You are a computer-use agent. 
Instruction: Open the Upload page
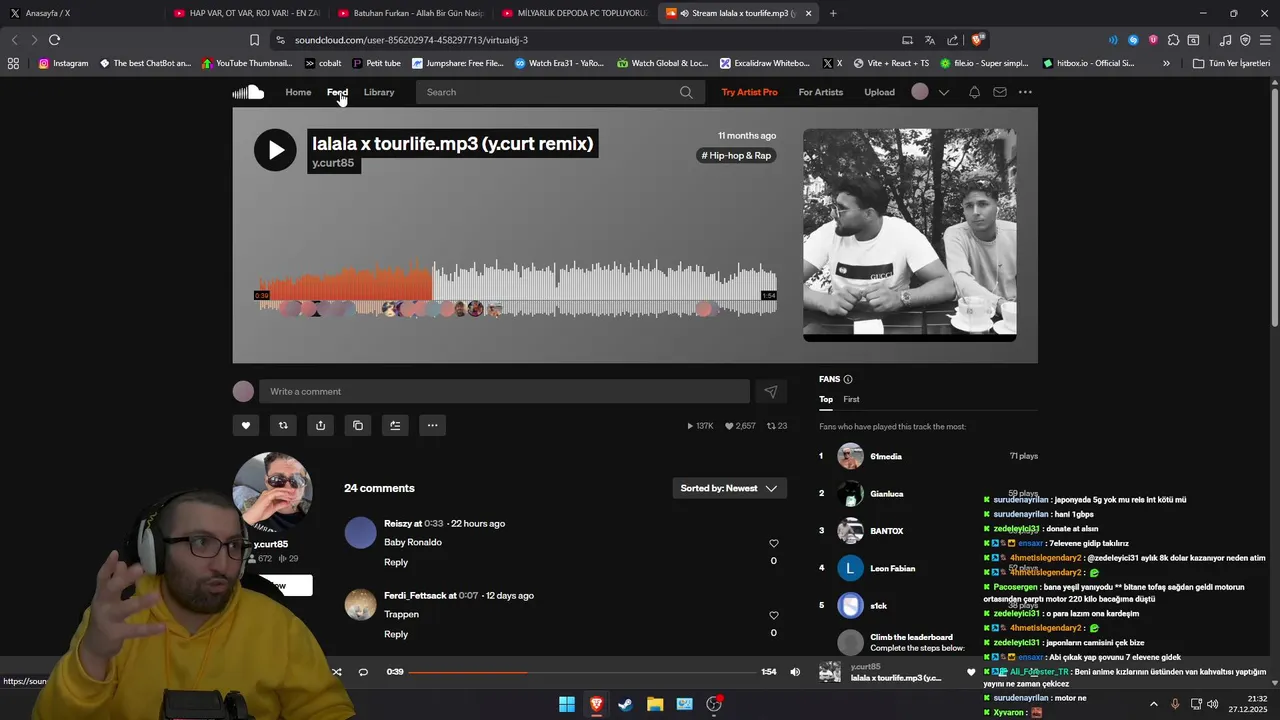[879, 92]
